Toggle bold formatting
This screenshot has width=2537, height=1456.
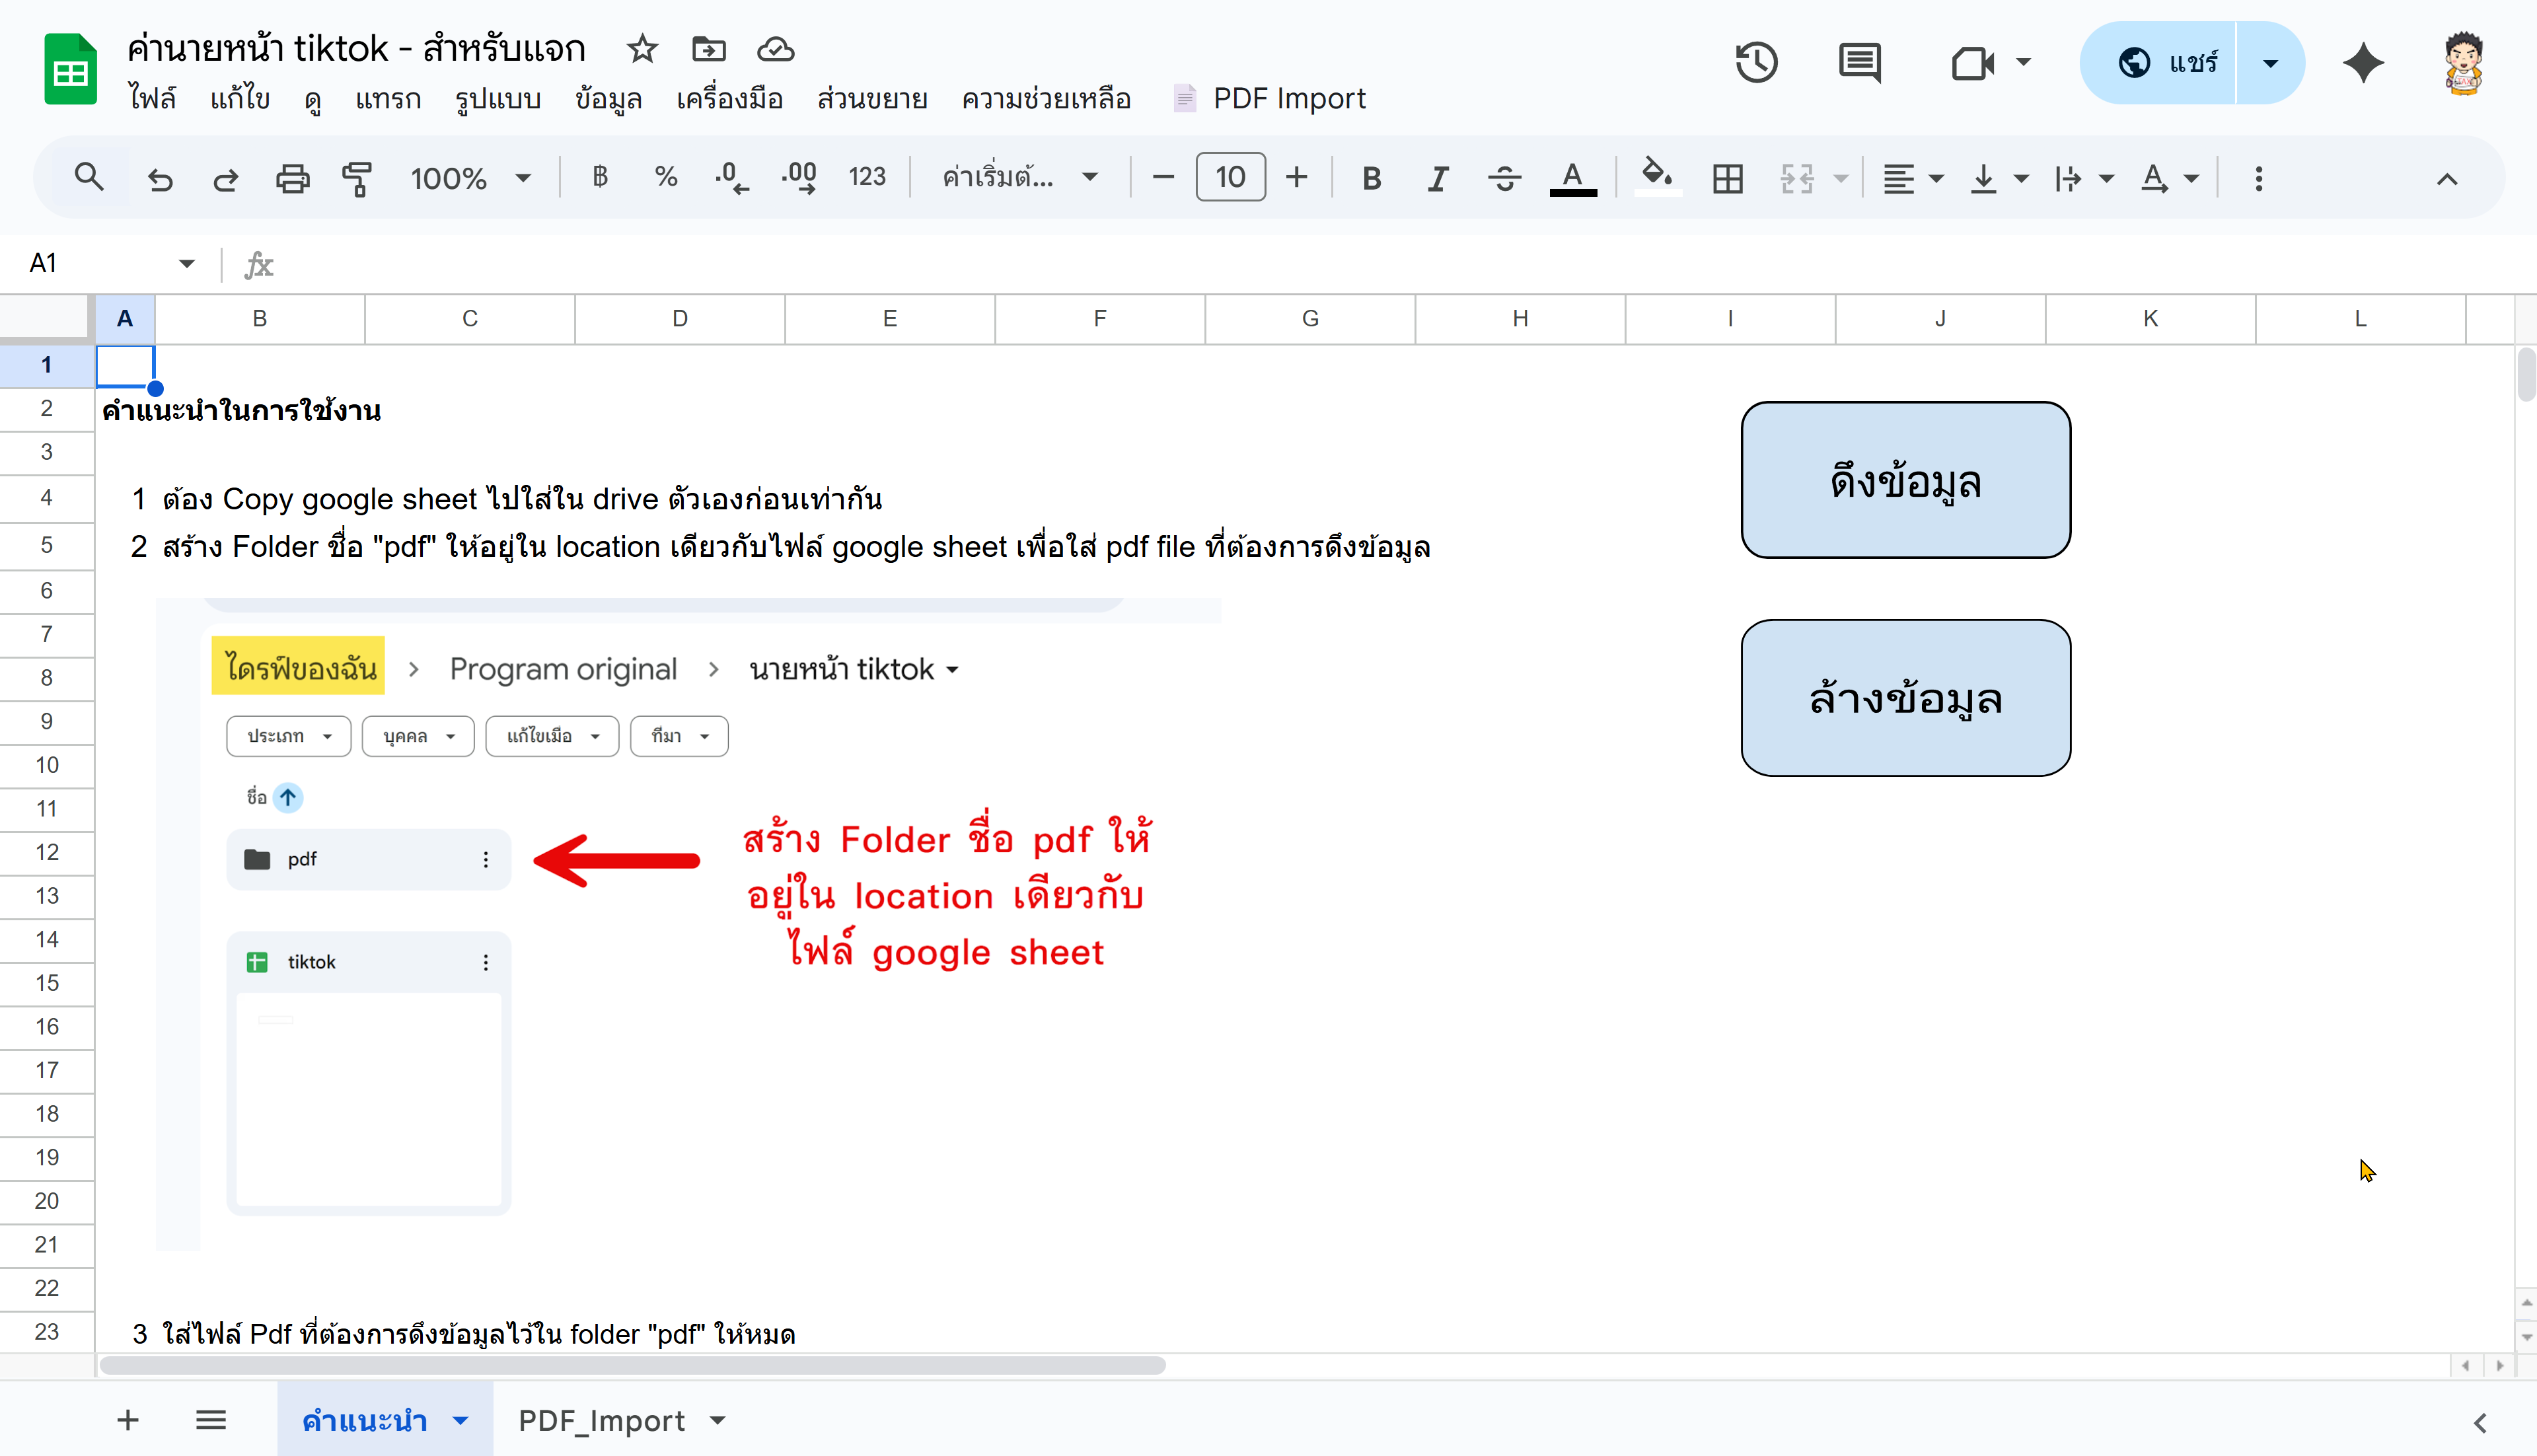pos(1371,179)
